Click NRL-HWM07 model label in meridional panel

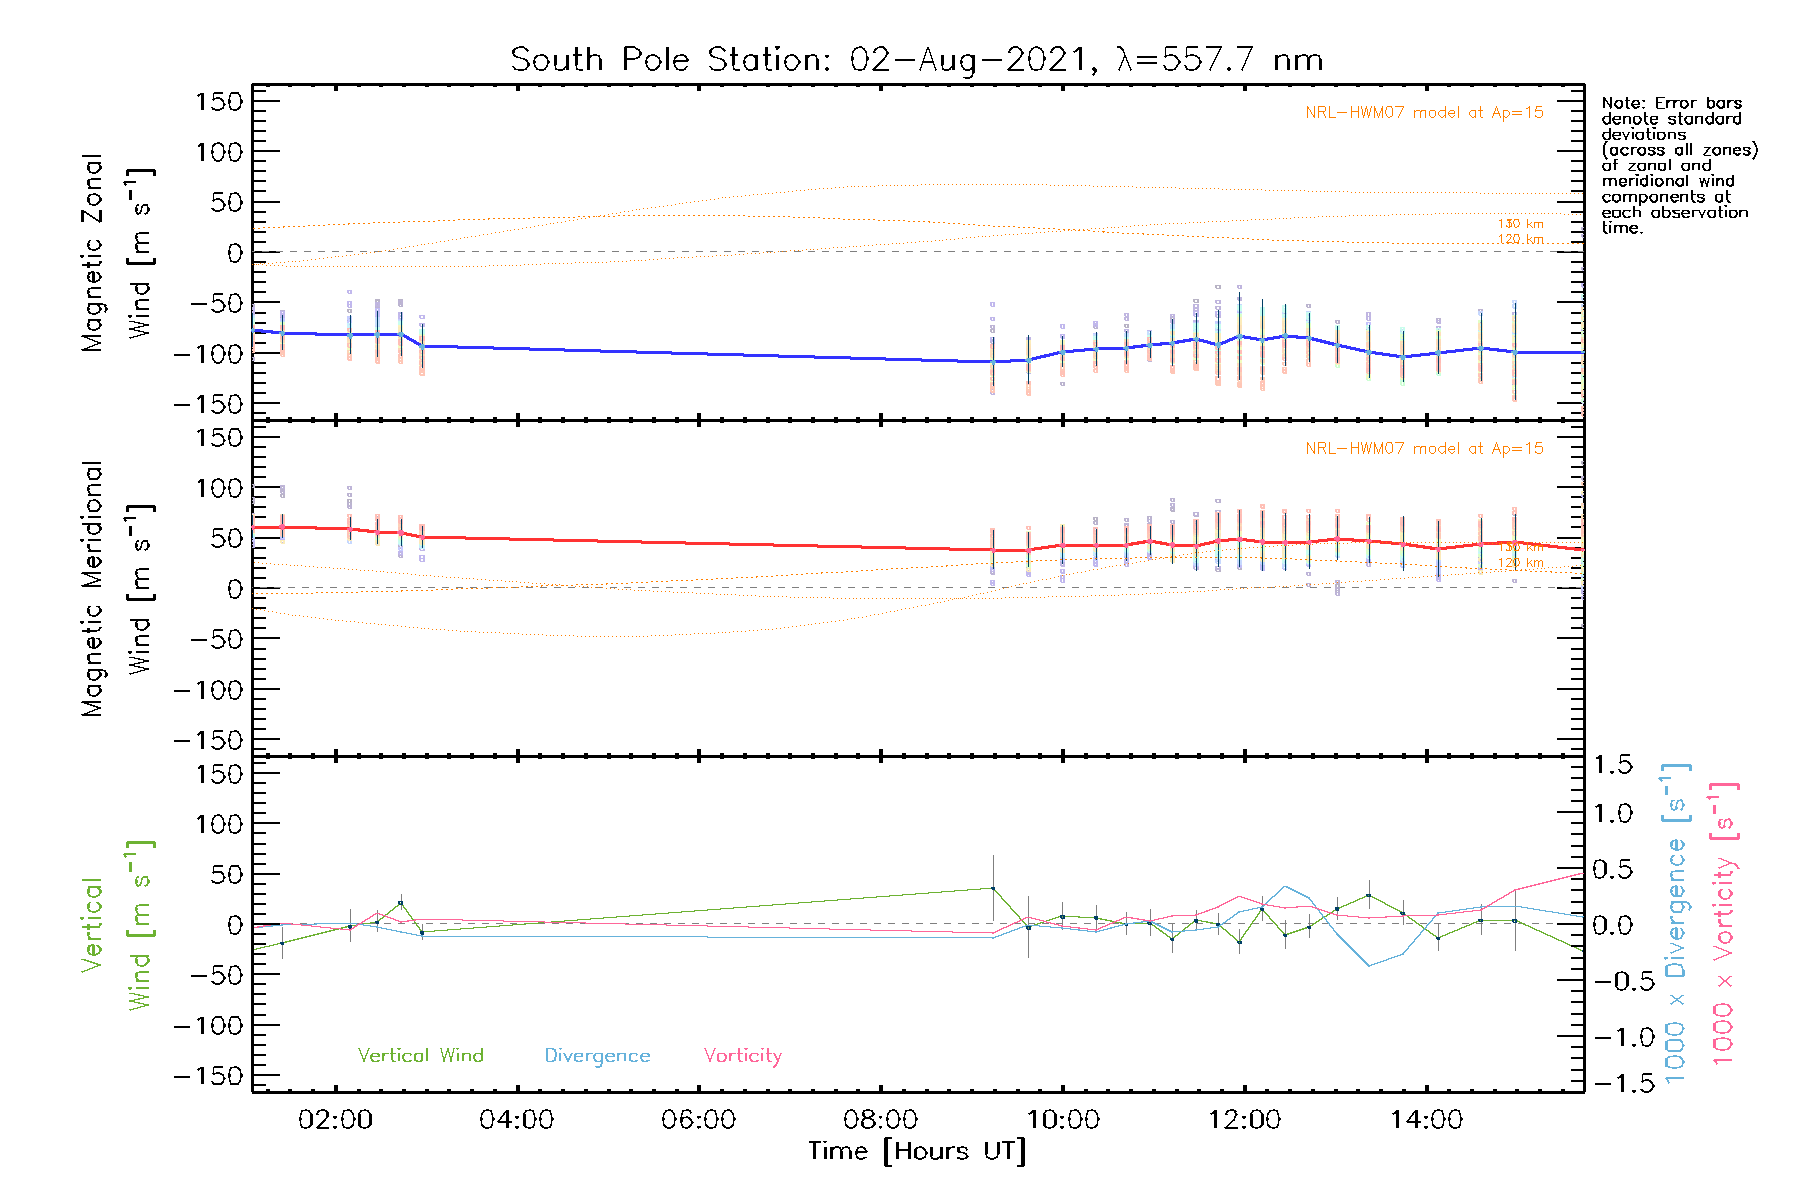[1423, 449]
